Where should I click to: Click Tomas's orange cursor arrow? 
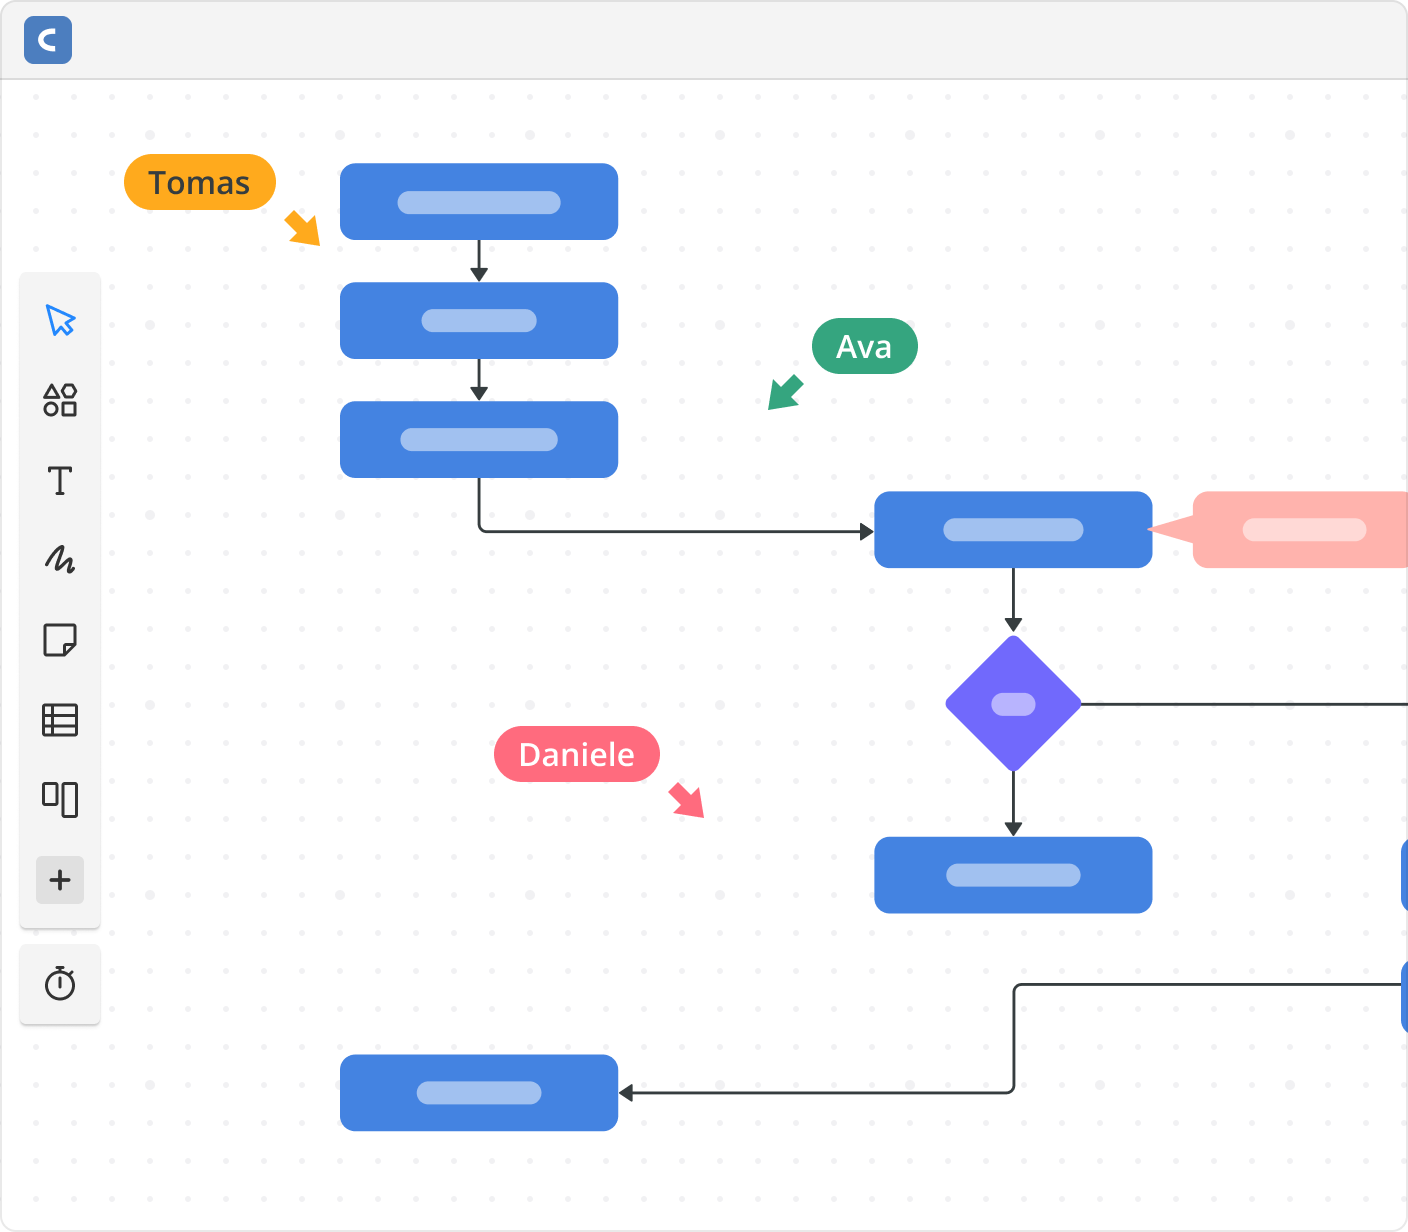[x=303, y=228]
